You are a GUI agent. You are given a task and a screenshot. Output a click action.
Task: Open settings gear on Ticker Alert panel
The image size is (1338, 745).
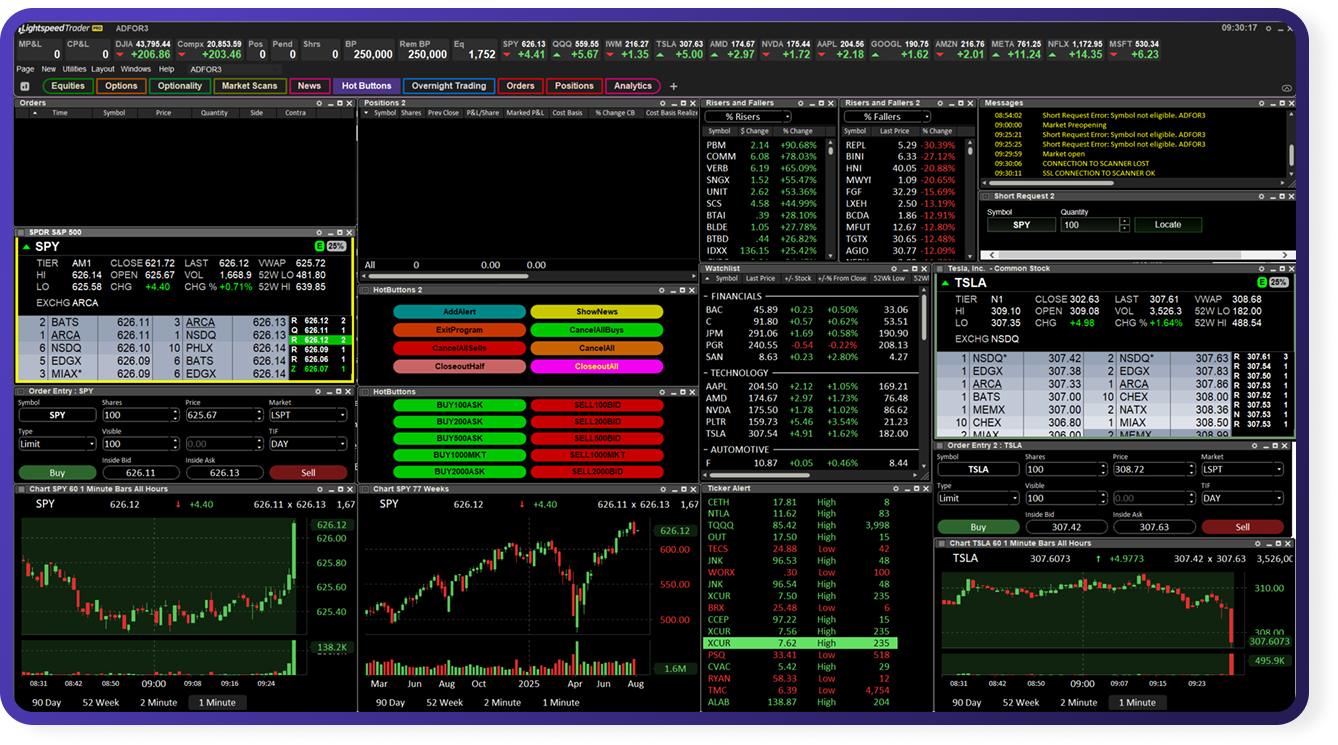897,489
